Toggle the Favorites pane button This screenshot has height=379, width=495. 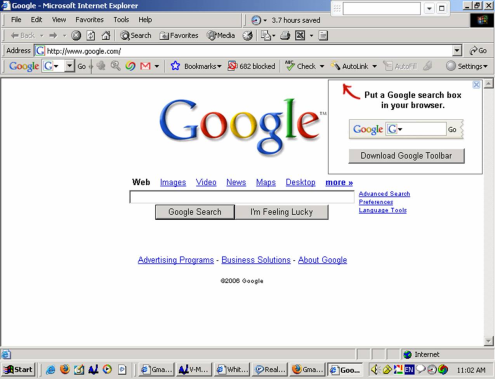pyautogui.click(x=179, y=35)
